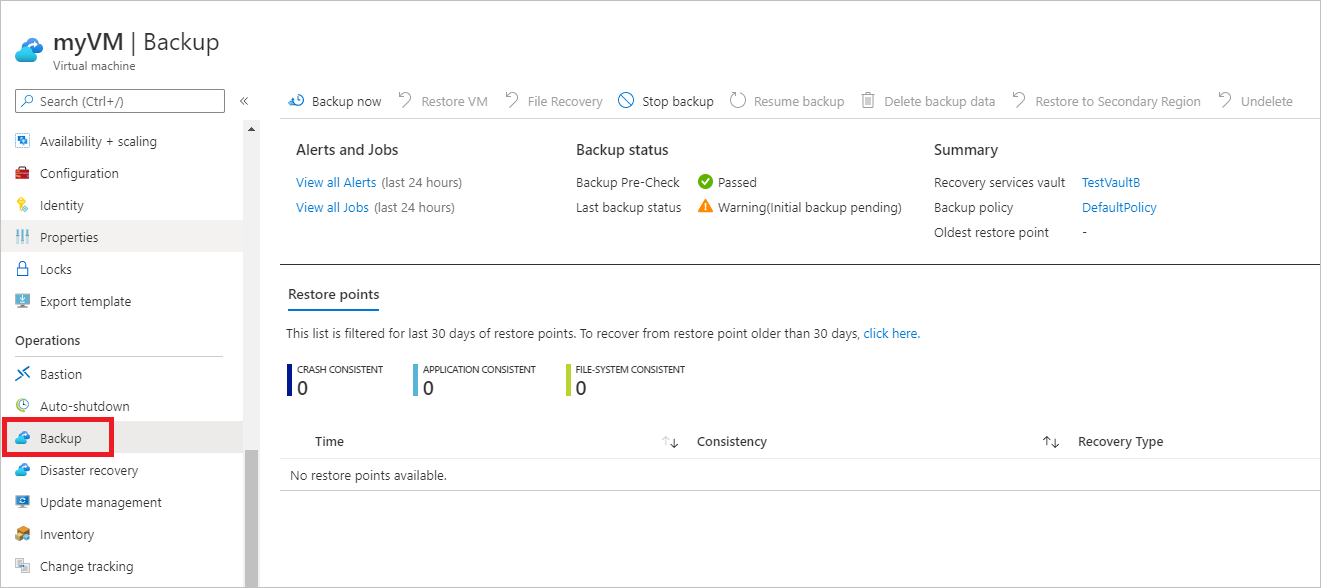Open the TestVaultB recovery services vault

tap(1110, 182)
